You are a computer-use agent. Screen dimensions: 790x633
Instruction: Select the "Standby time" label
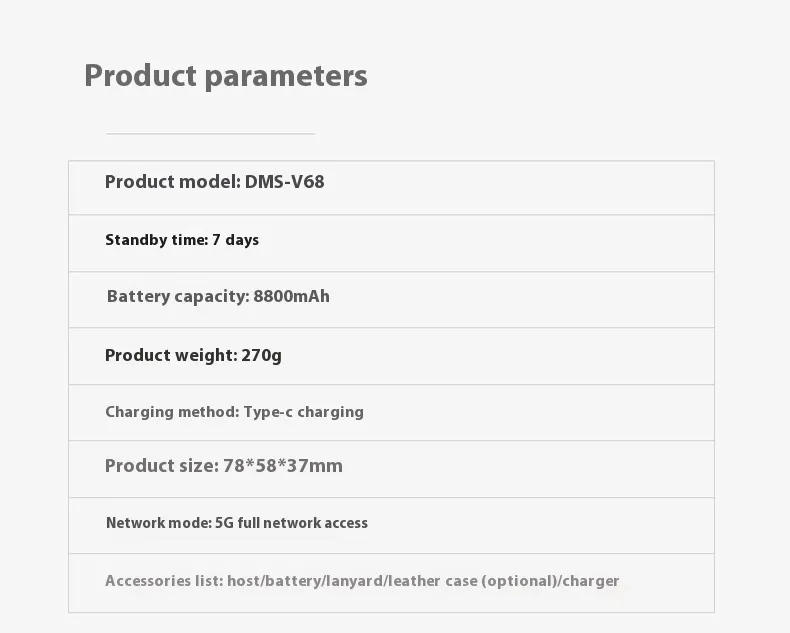click(x=156, y=240)
